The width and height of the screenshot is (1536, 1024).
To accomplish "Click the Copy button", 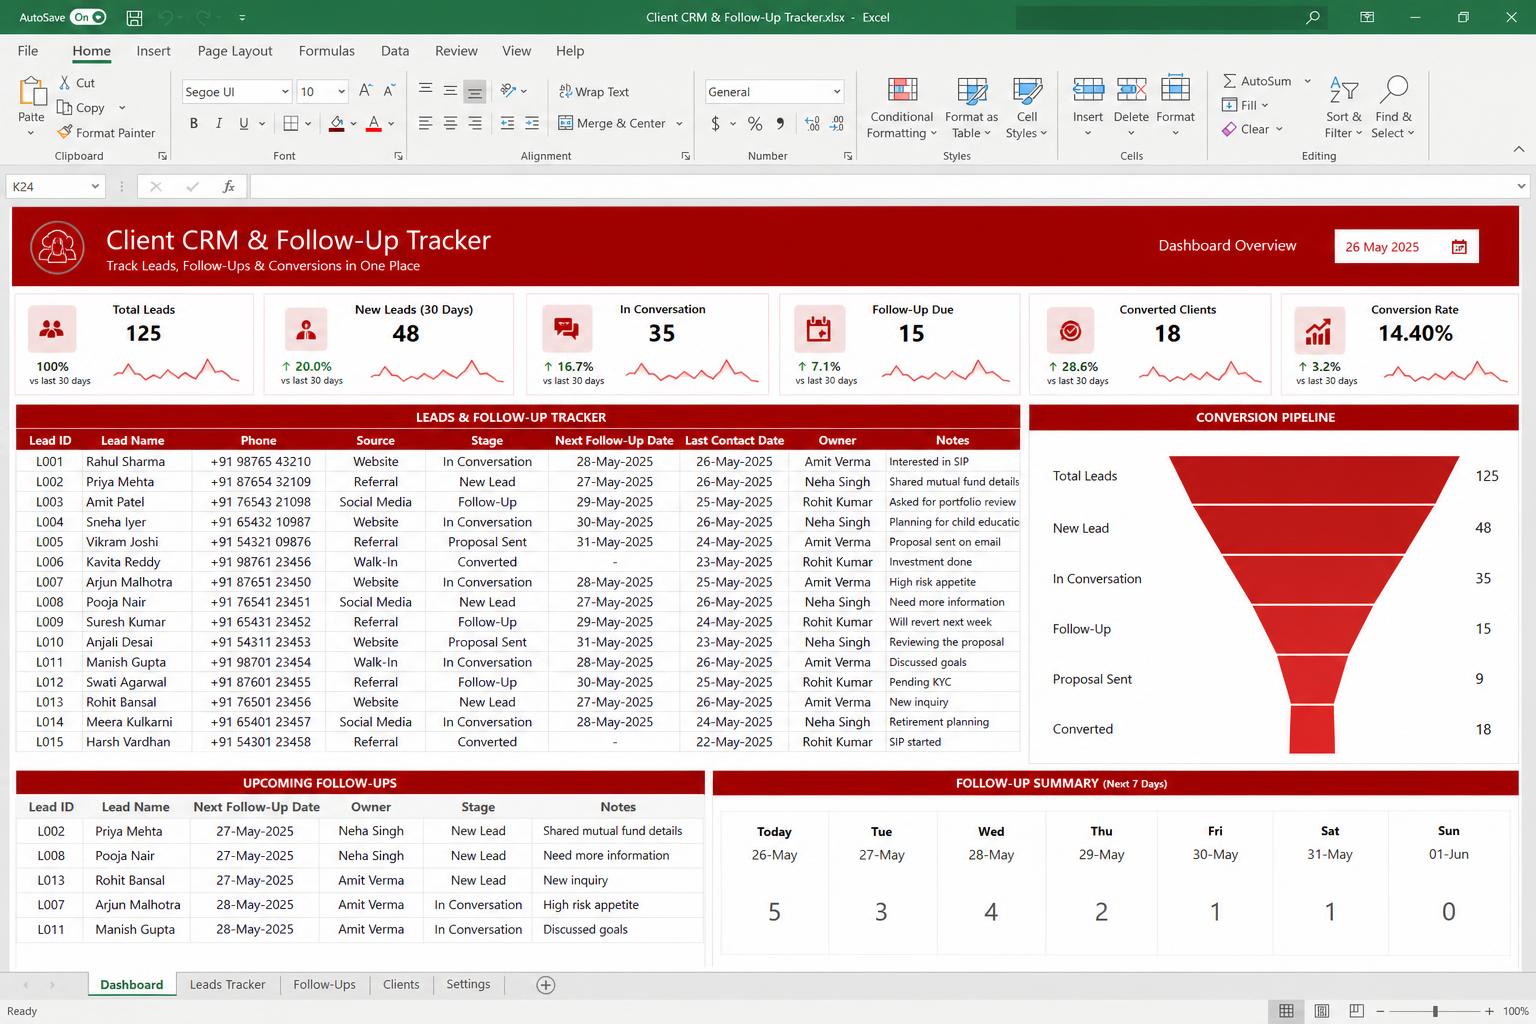I will tap(81, 108).
